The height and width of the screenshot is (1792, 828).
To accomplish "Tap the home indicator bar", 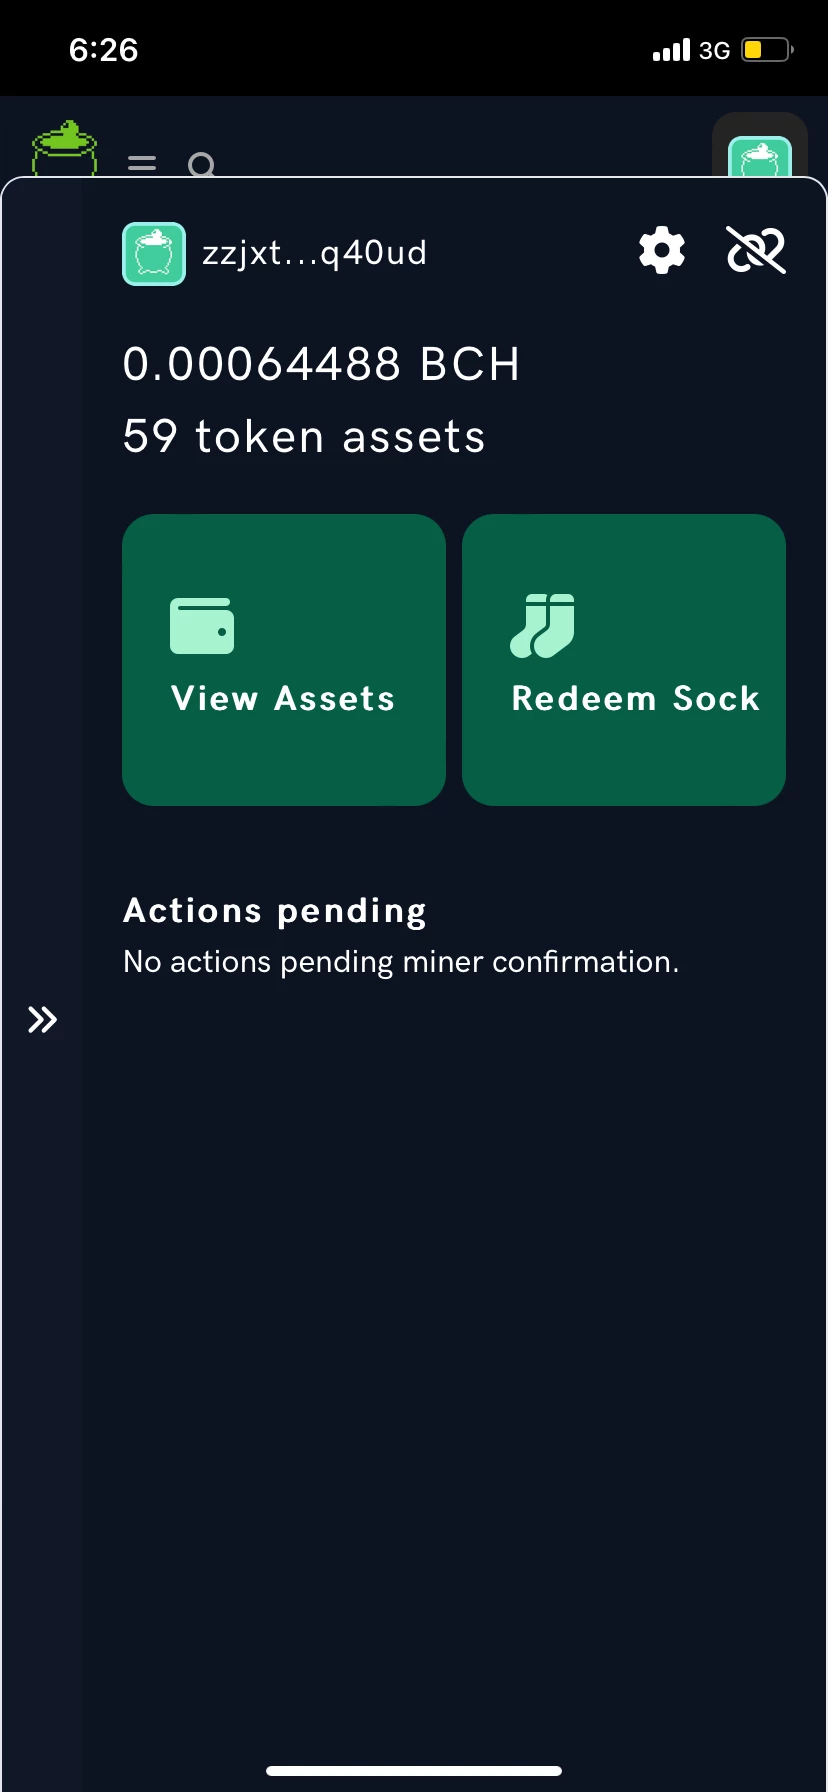I will (x=414, y=1771).
